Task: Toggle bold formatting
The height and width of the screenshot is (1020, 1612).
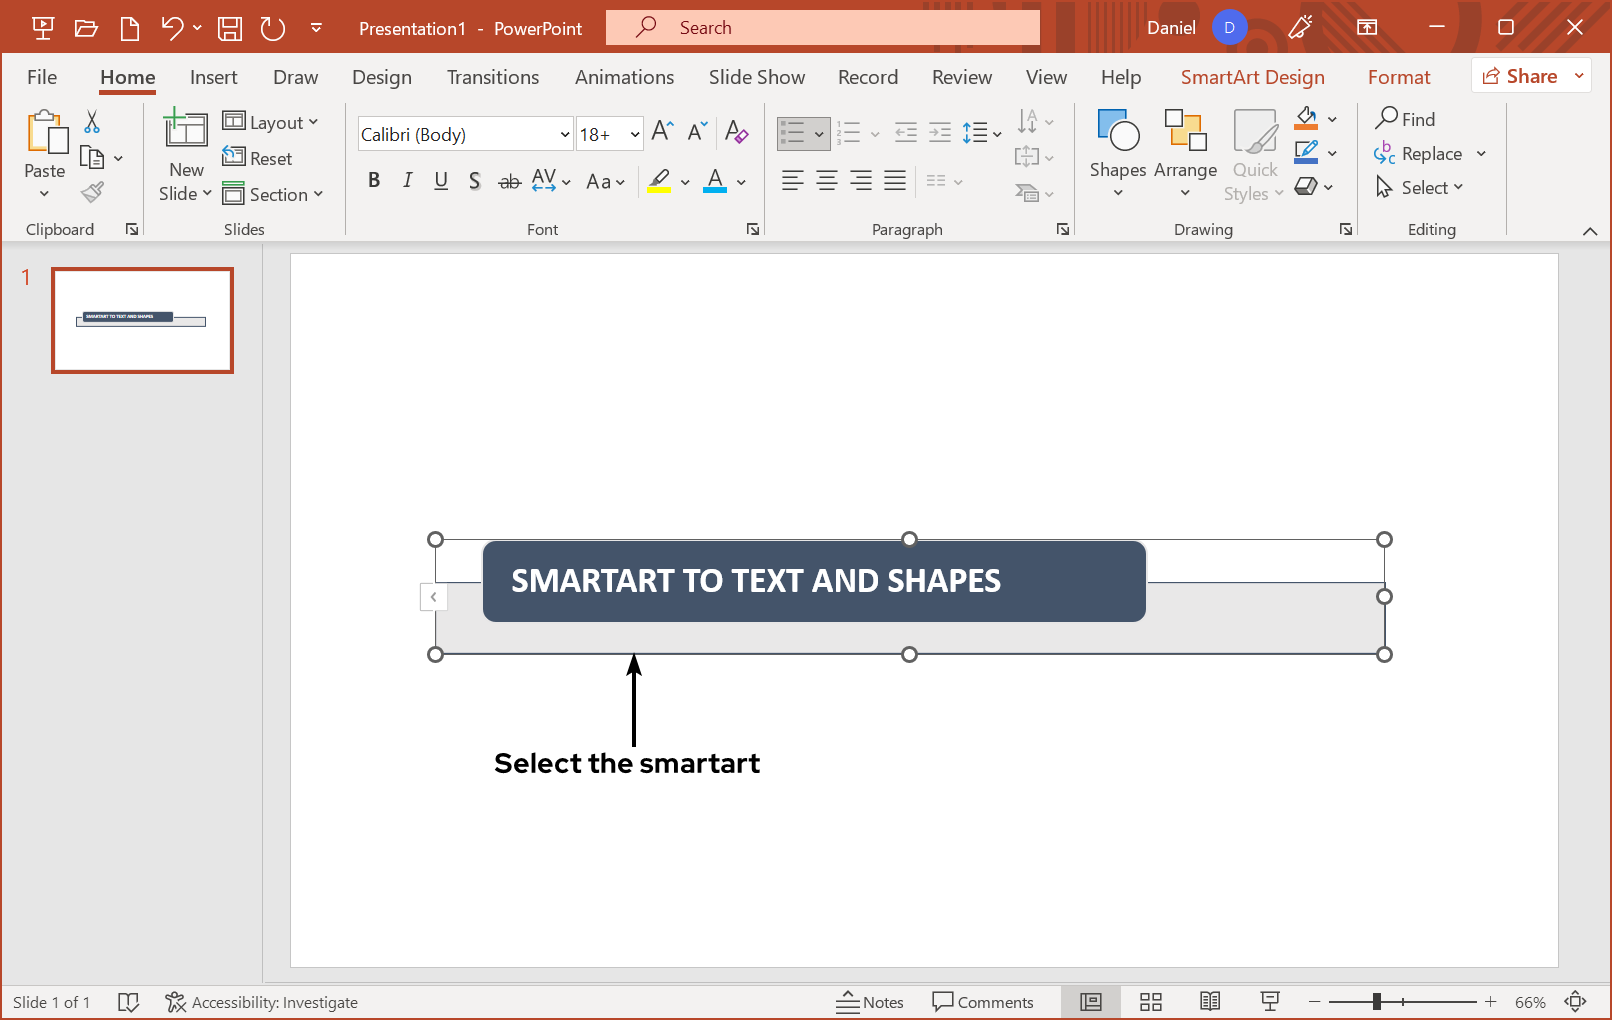Action: (374, 181)
